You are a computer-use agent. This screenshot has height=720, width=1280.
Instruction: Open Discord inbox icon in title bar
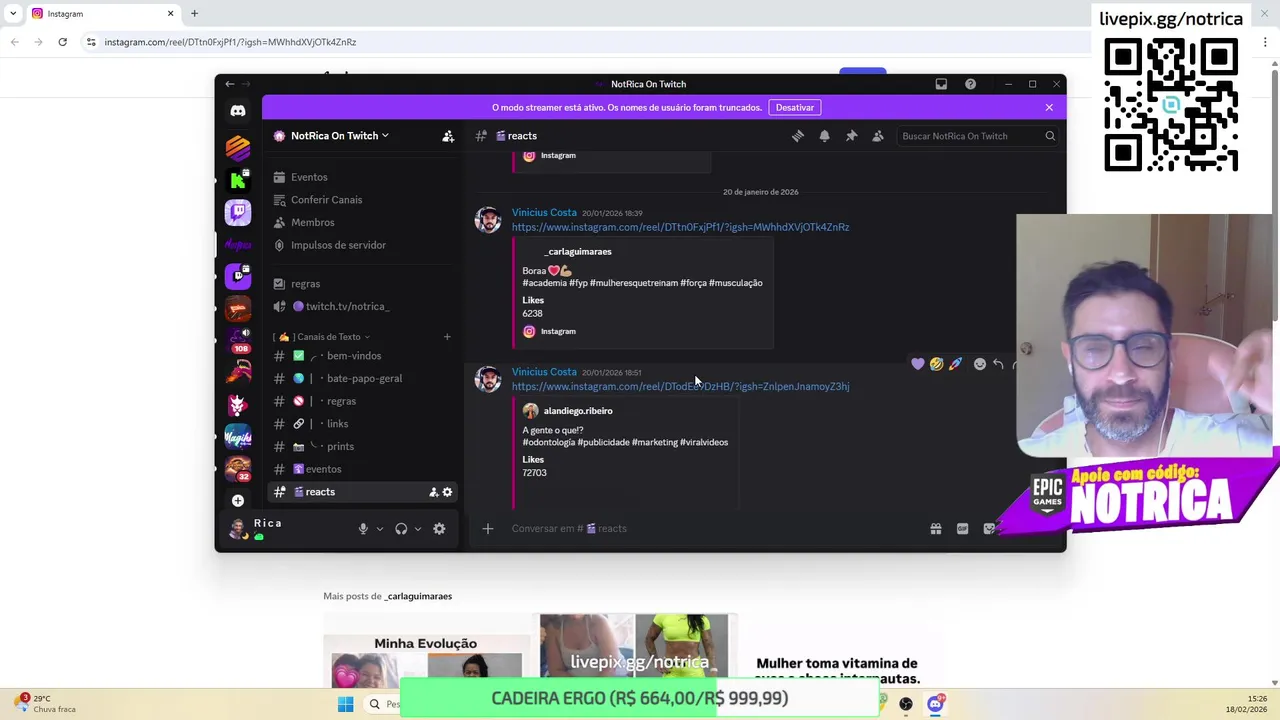click(x=941, y=84)
